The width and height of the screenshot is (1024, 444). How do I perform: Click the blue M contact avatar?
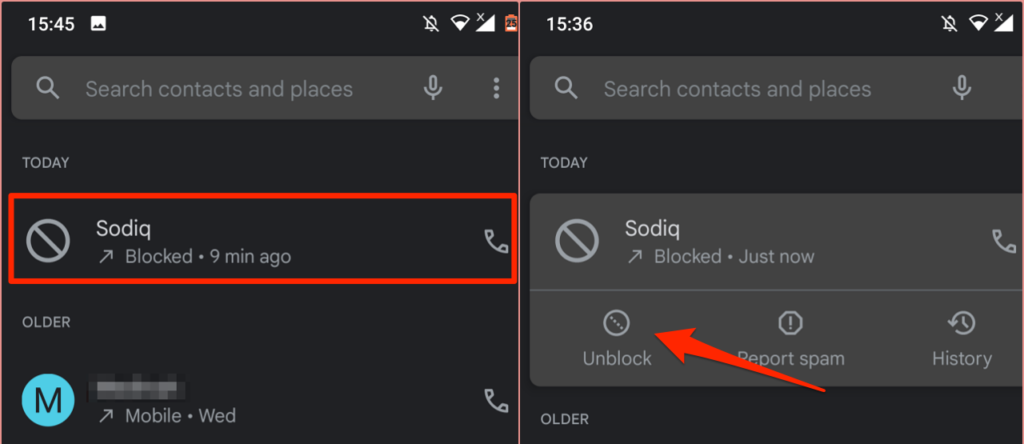48,400
